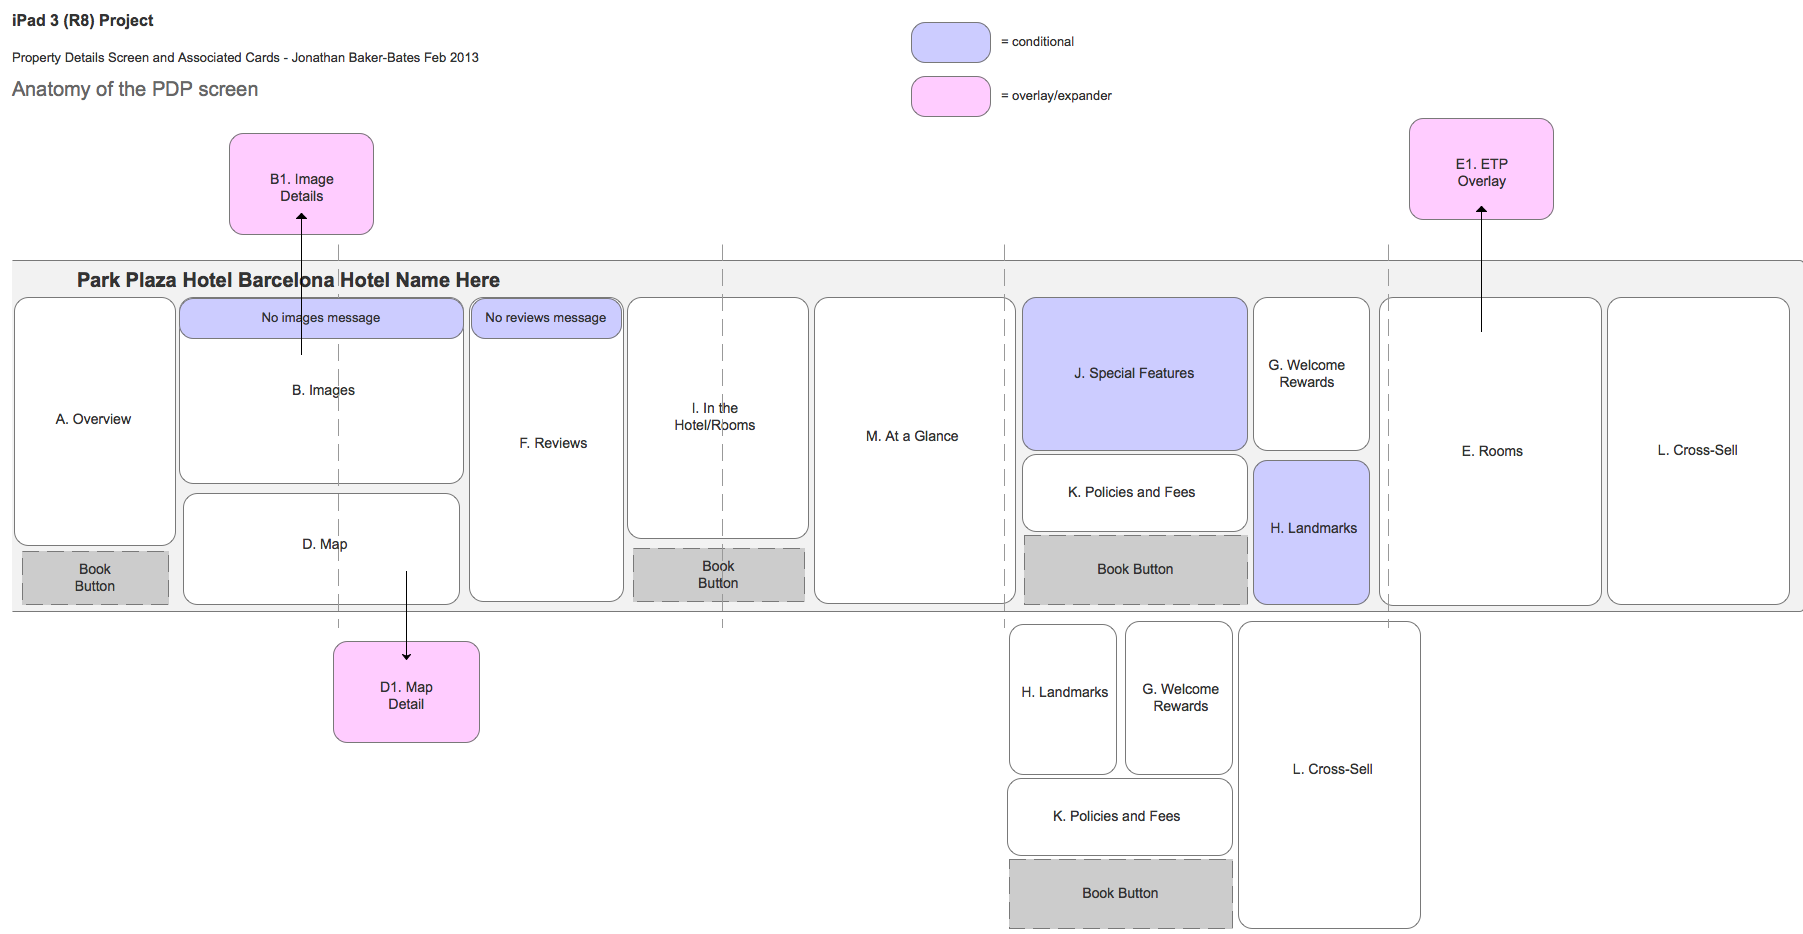Click the No images message banner
The image size is (1803, 934).
321,318
